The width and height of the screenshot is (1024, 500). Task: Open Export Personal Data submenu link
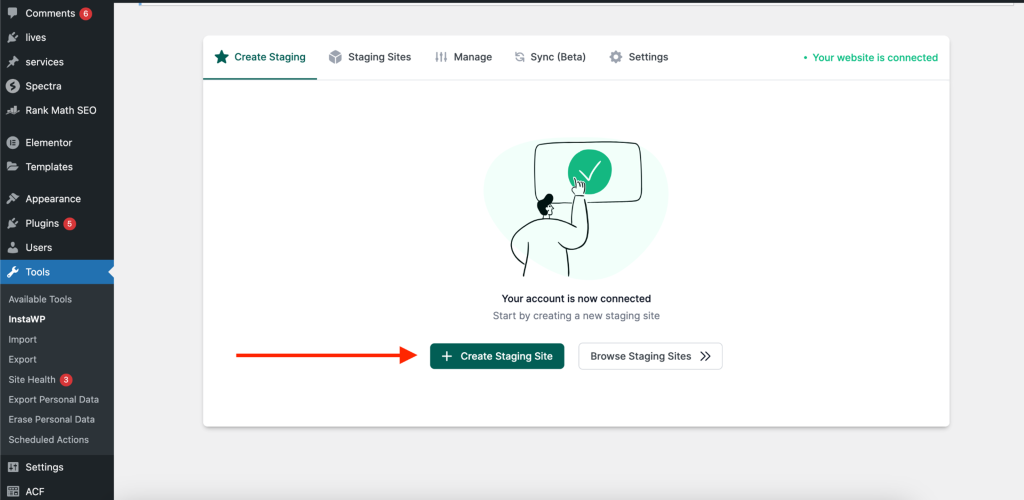[x=54, y=399]
